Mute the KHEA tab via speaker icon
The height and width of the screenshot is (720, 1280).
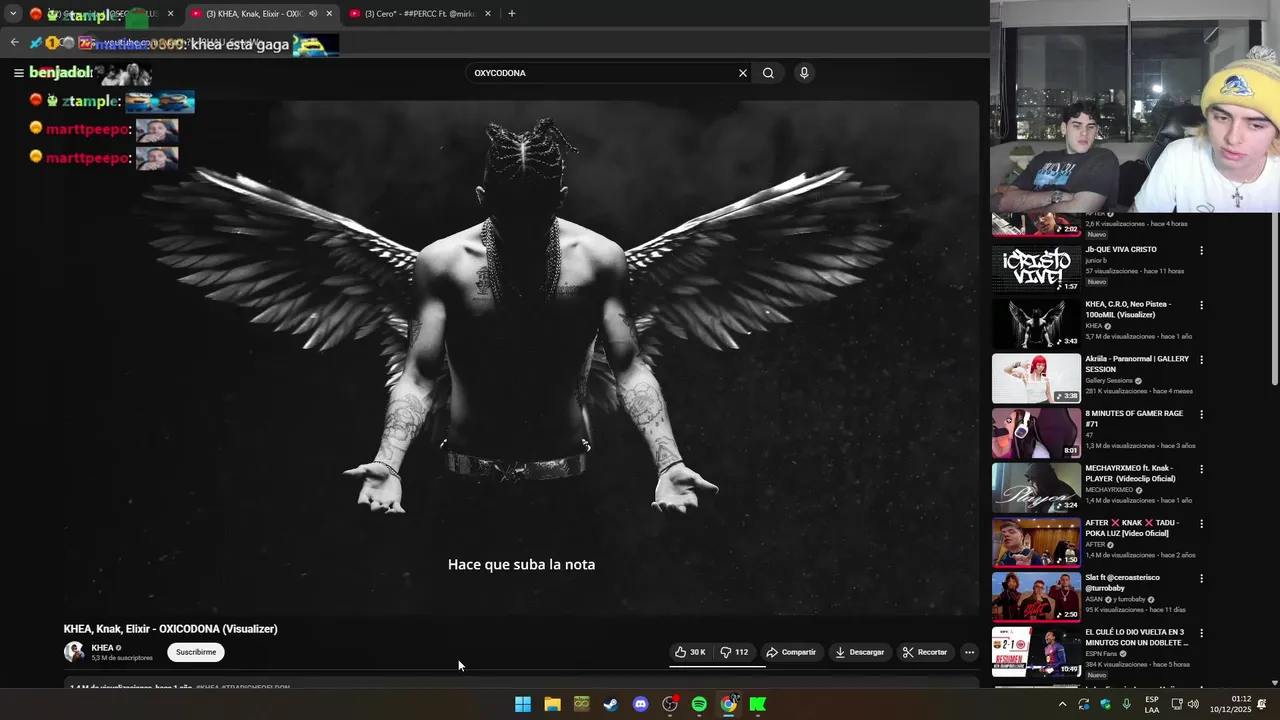(312, 14)
